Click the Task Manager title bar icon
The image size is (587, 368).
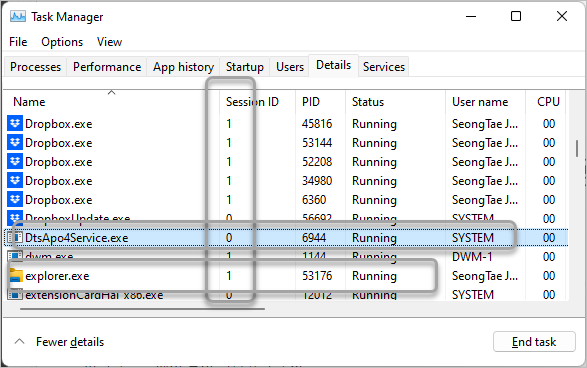18,16
